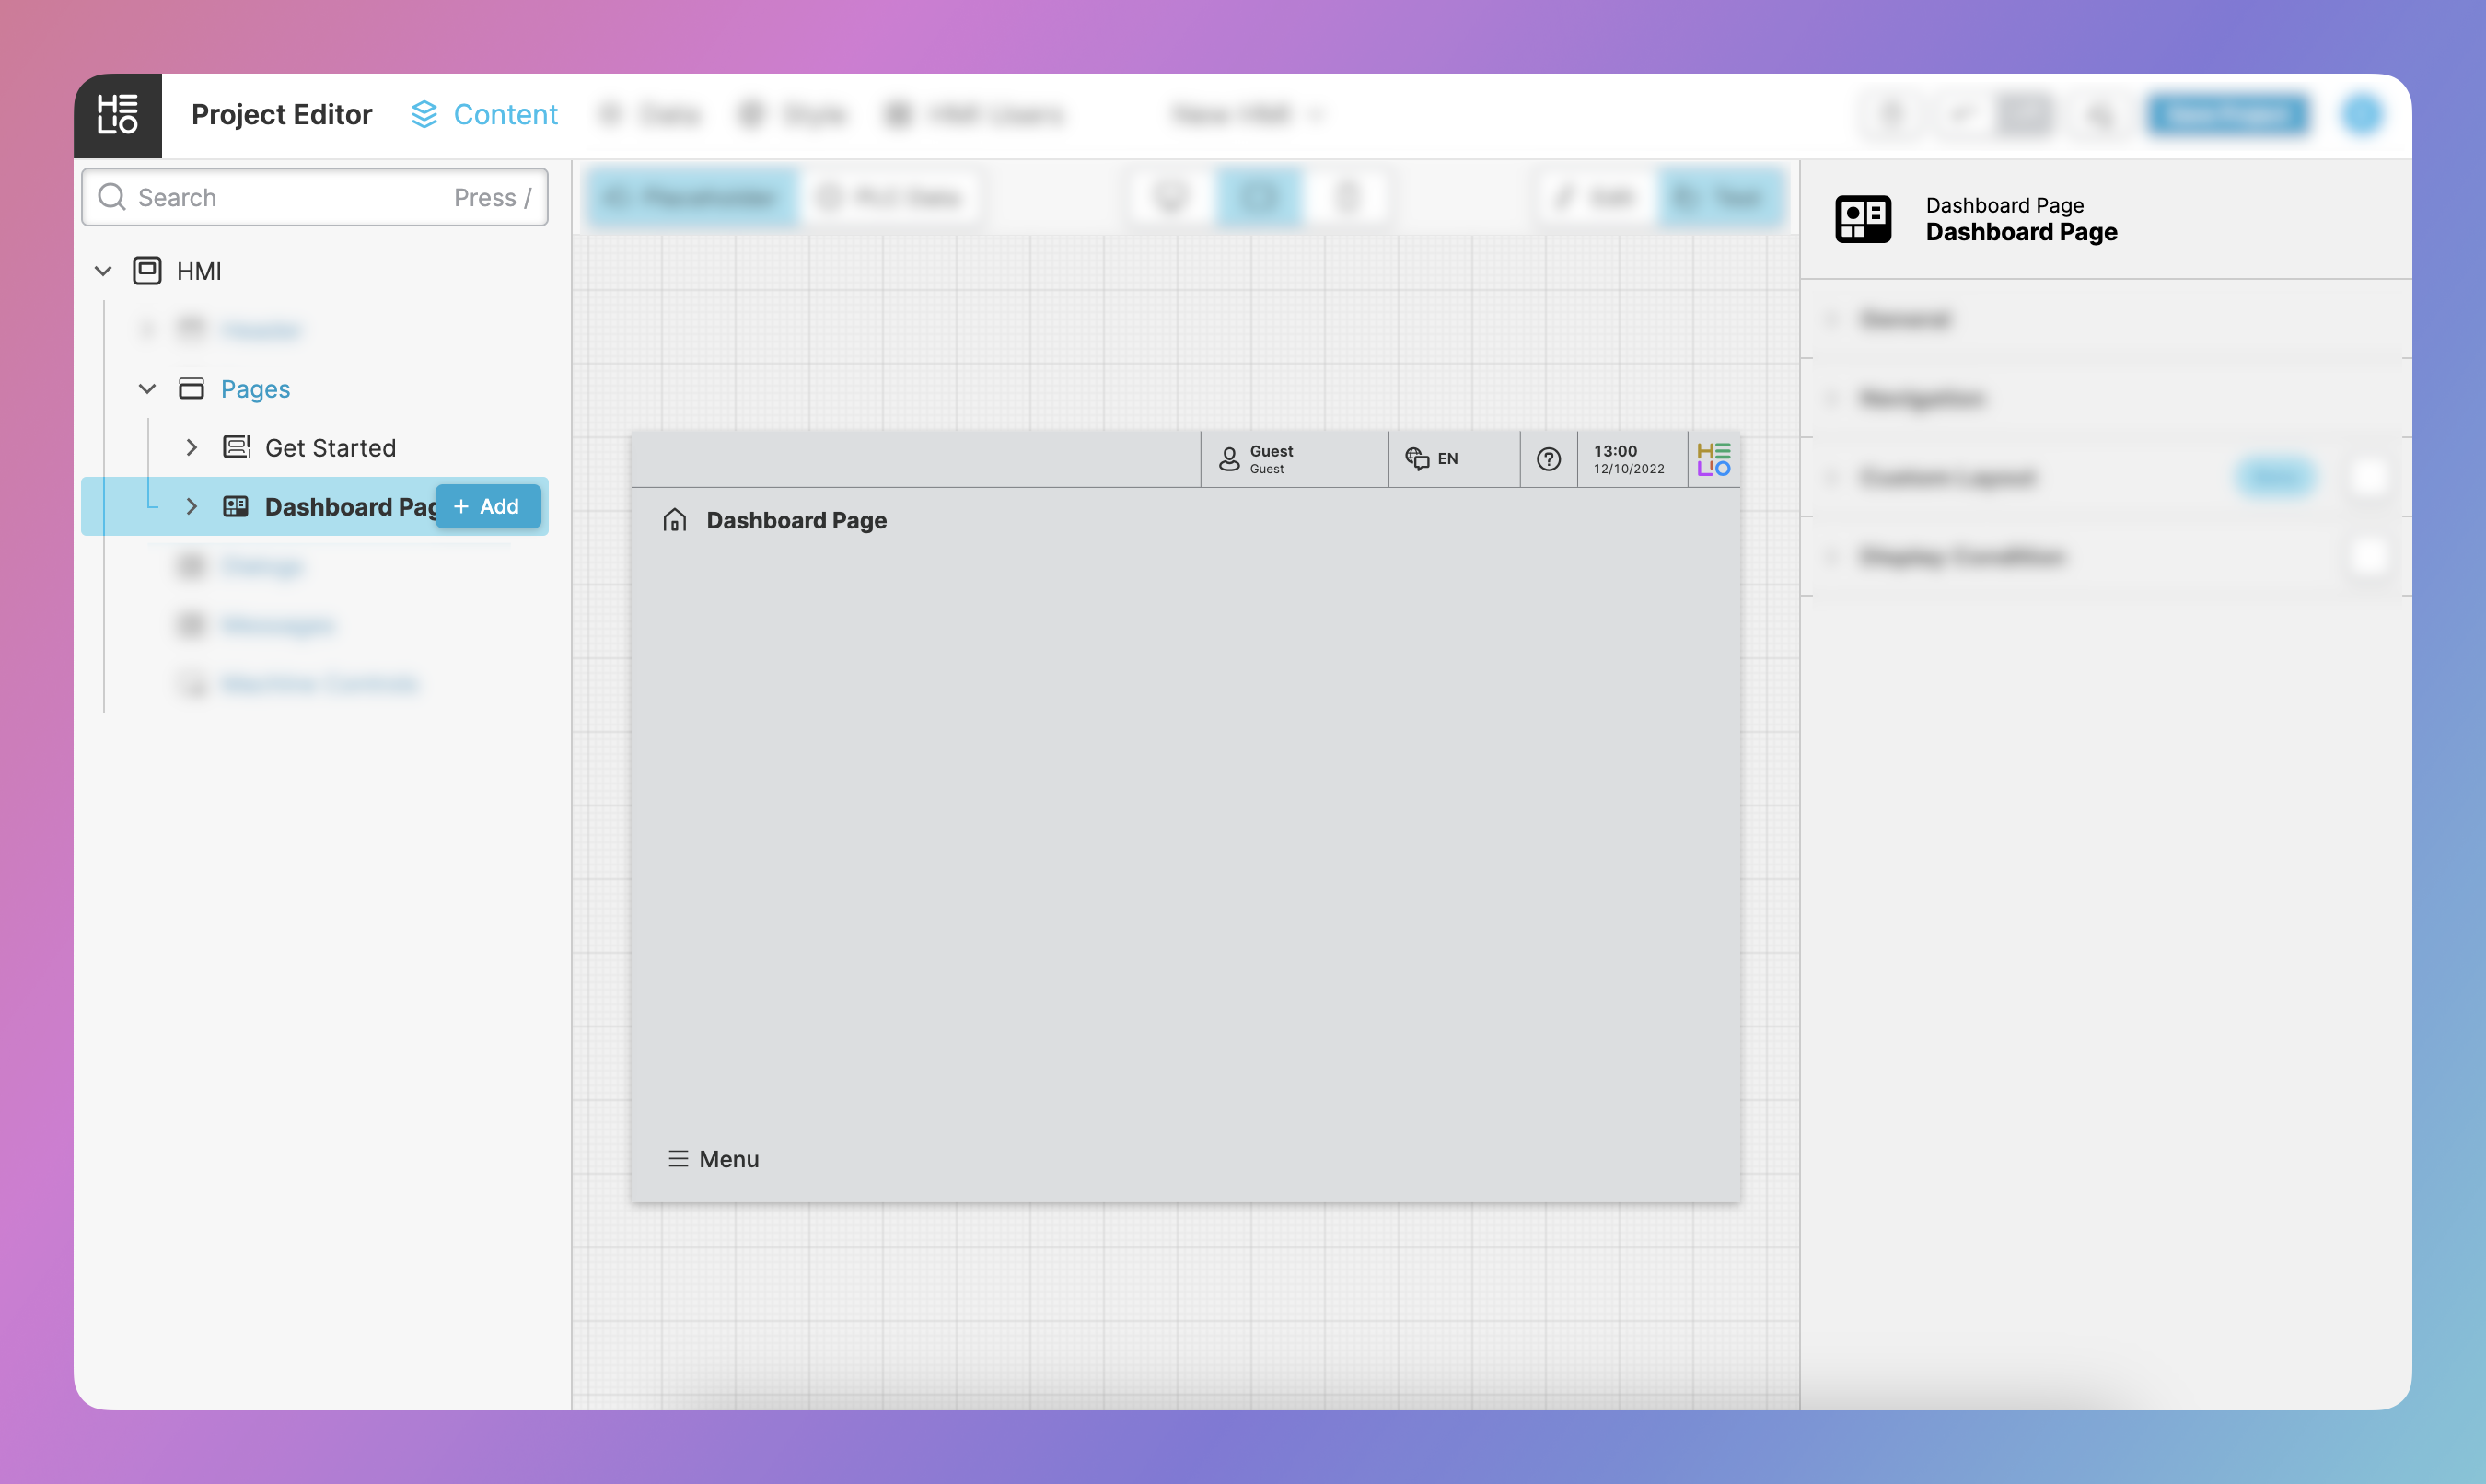The image size is (2486, 1484).
Task: Click the 13:00 clock date display
Action: tap(1628, 459)
